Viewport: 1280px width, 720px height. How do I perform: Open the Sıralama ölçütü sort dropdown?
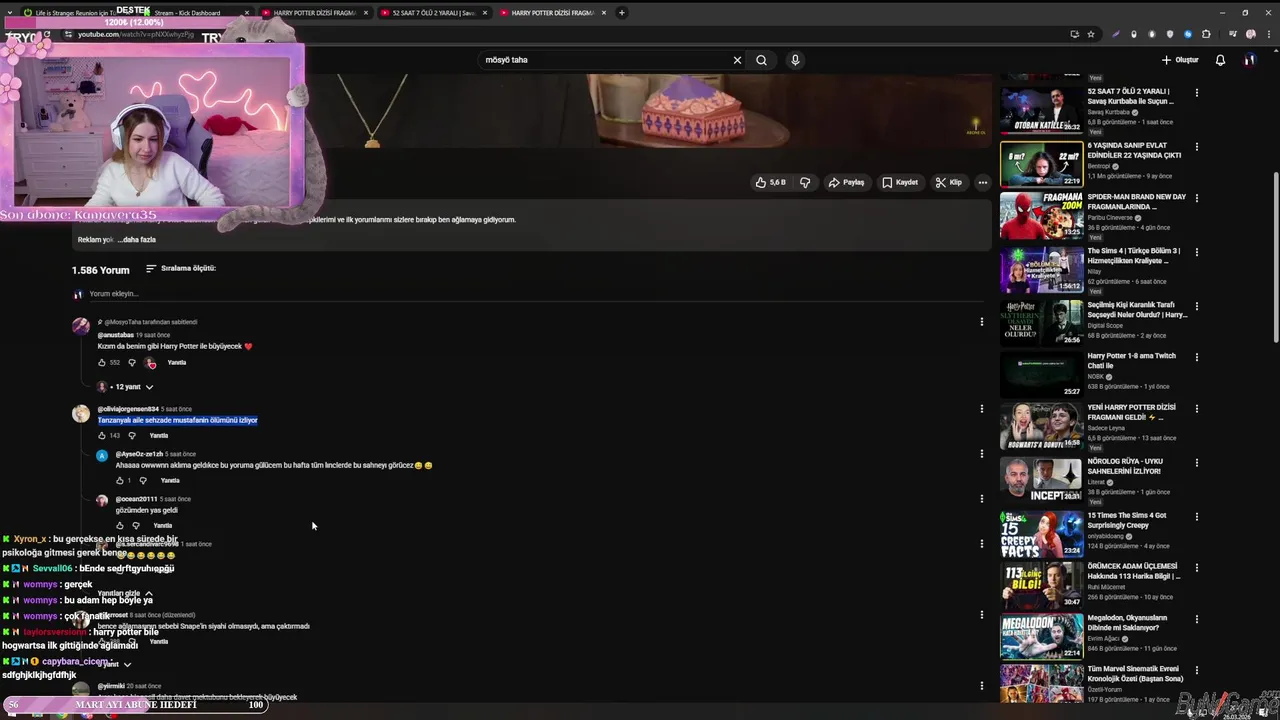click(x=181, y=268)
